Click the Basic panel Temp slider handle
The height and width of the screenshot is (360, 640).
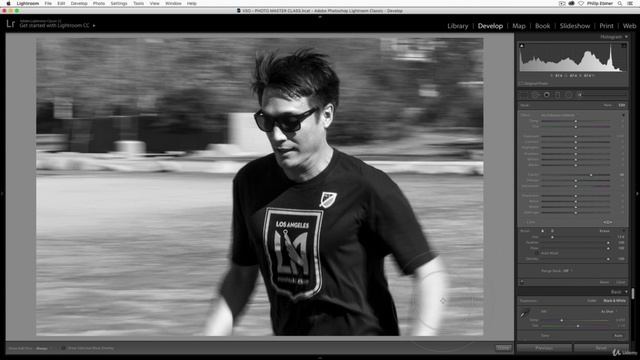(562, 320)
